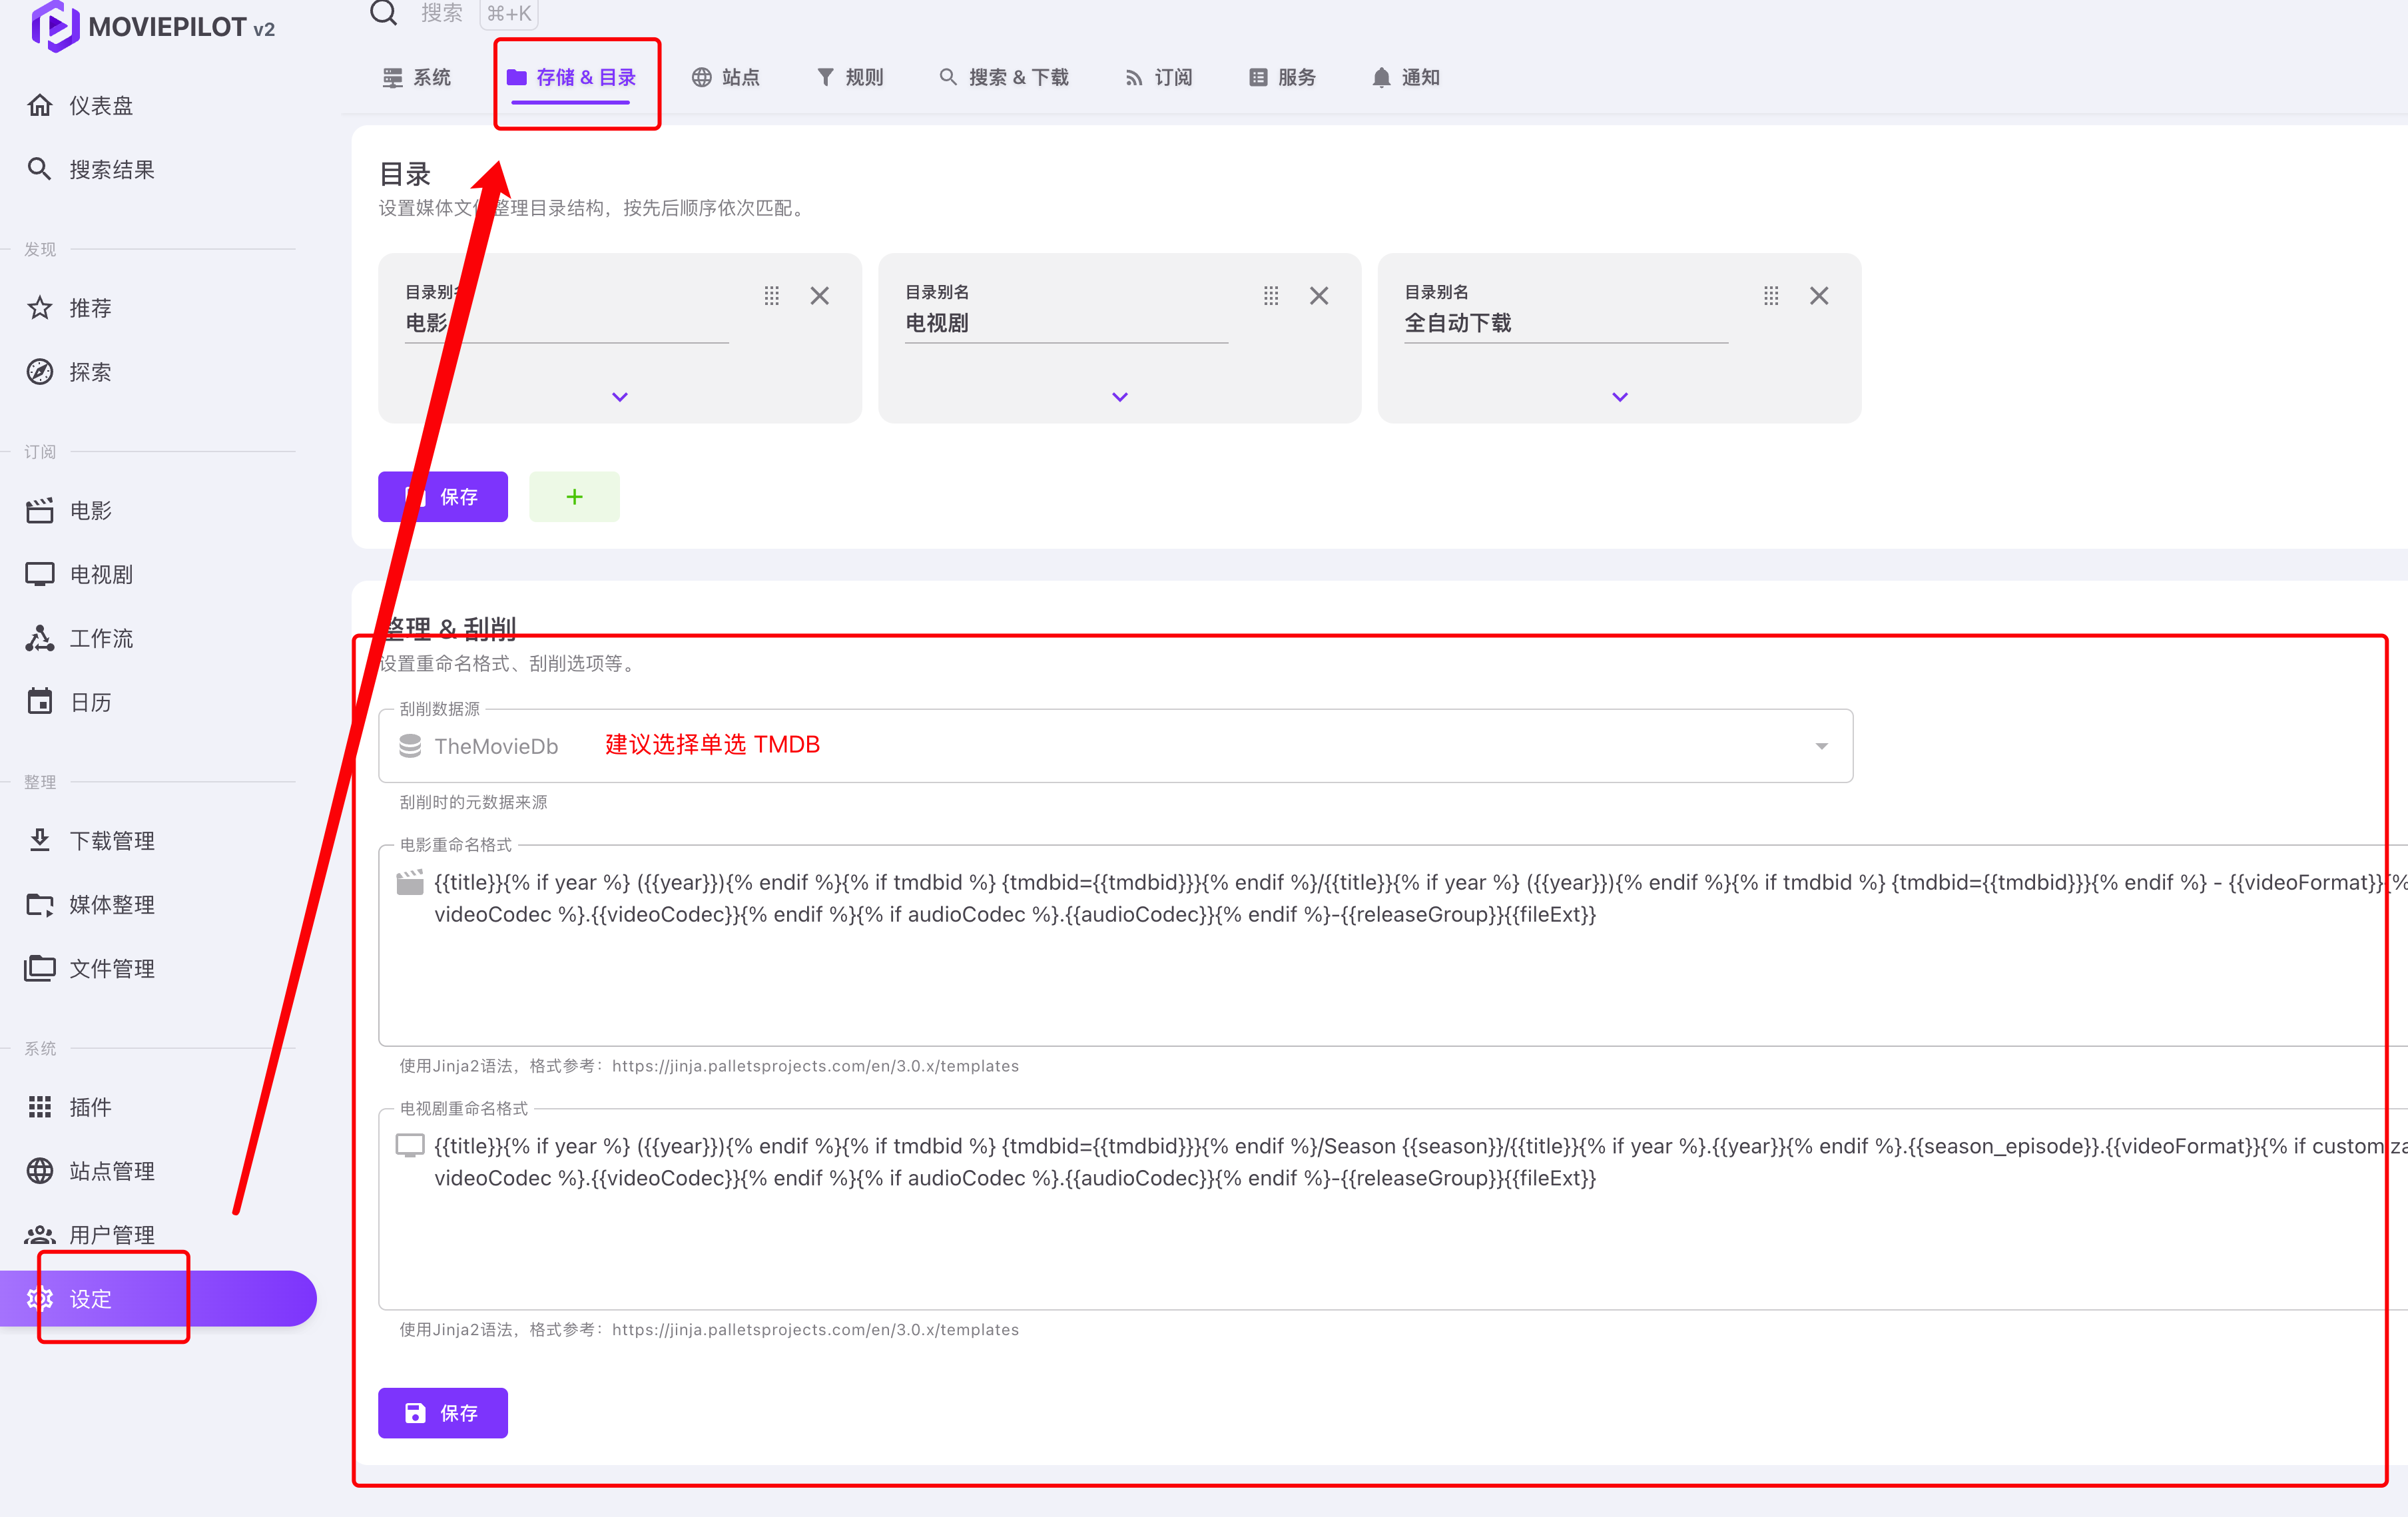Remove the 全自动下载 directory card
This screenshot has height=1517, width=2408.
(x=1819, y=296)
